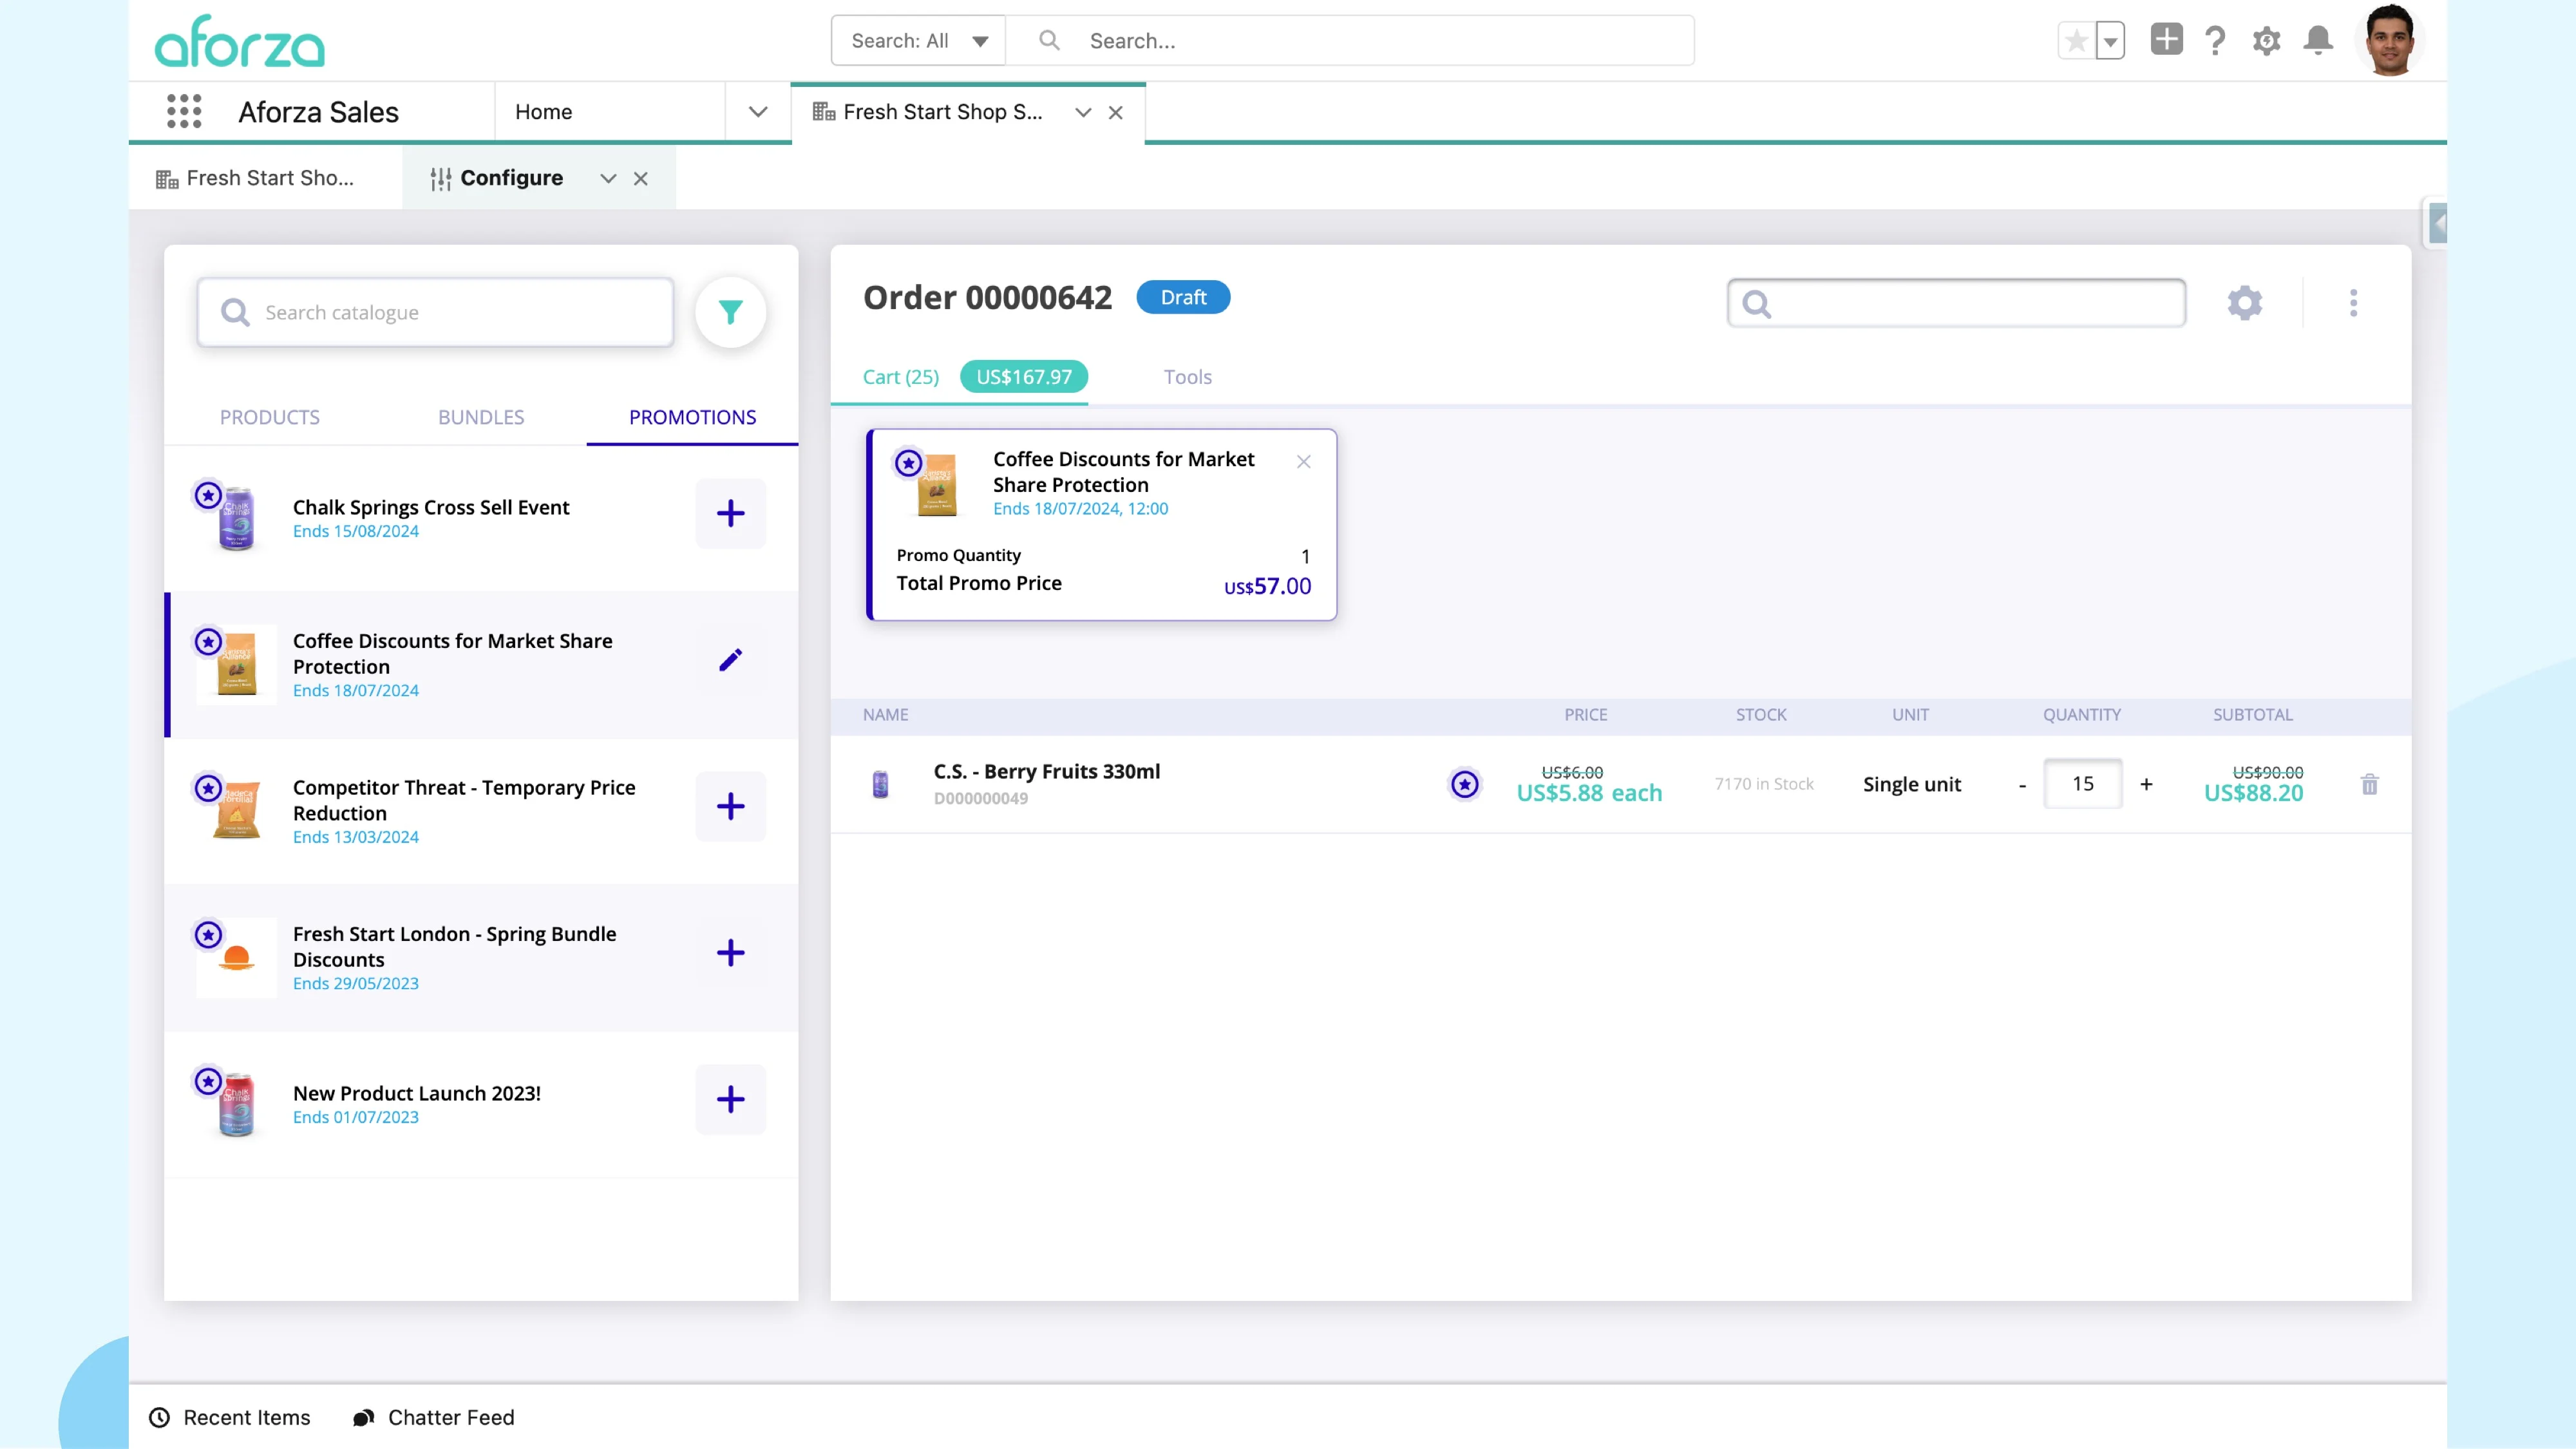
Task: Open the favorites star icon
Action: pyautogui.click(x=2076, y=41)
